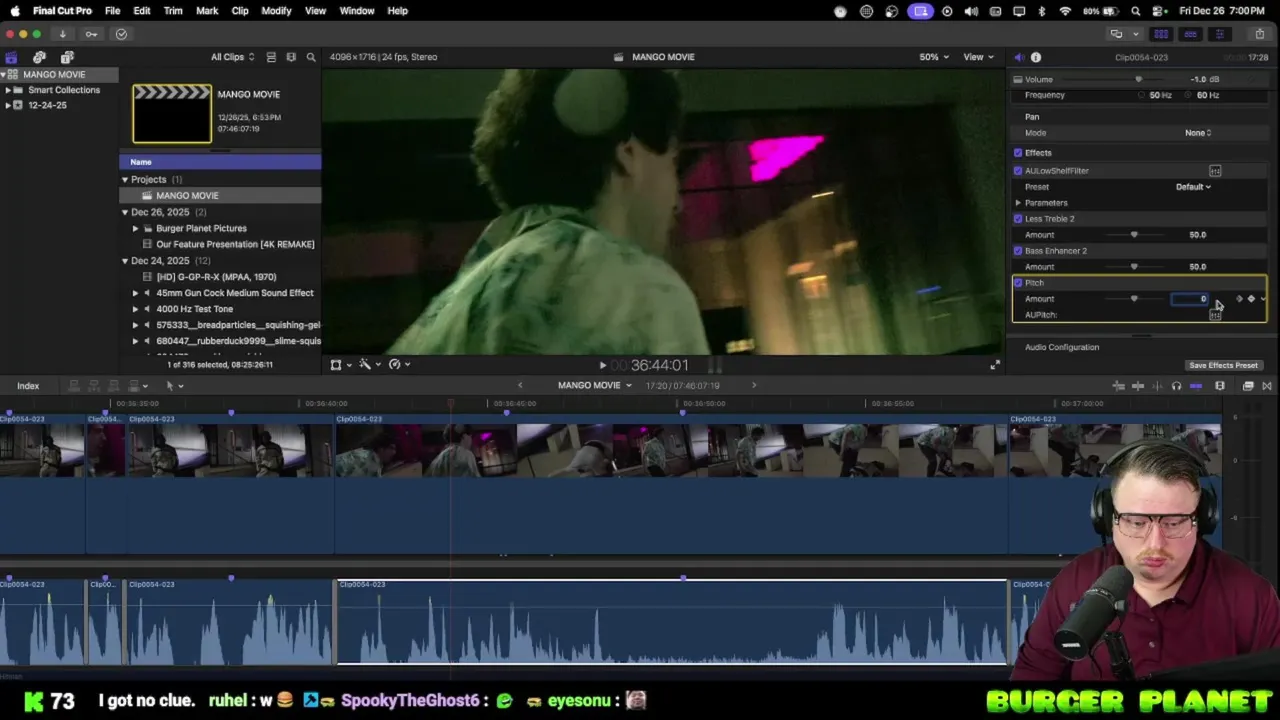Image resolution: width=1280 pixels, height=720 pixels.
Task: Disable the AULowShelfFilter effect checkbox
Action: (x=1018, y=171)
